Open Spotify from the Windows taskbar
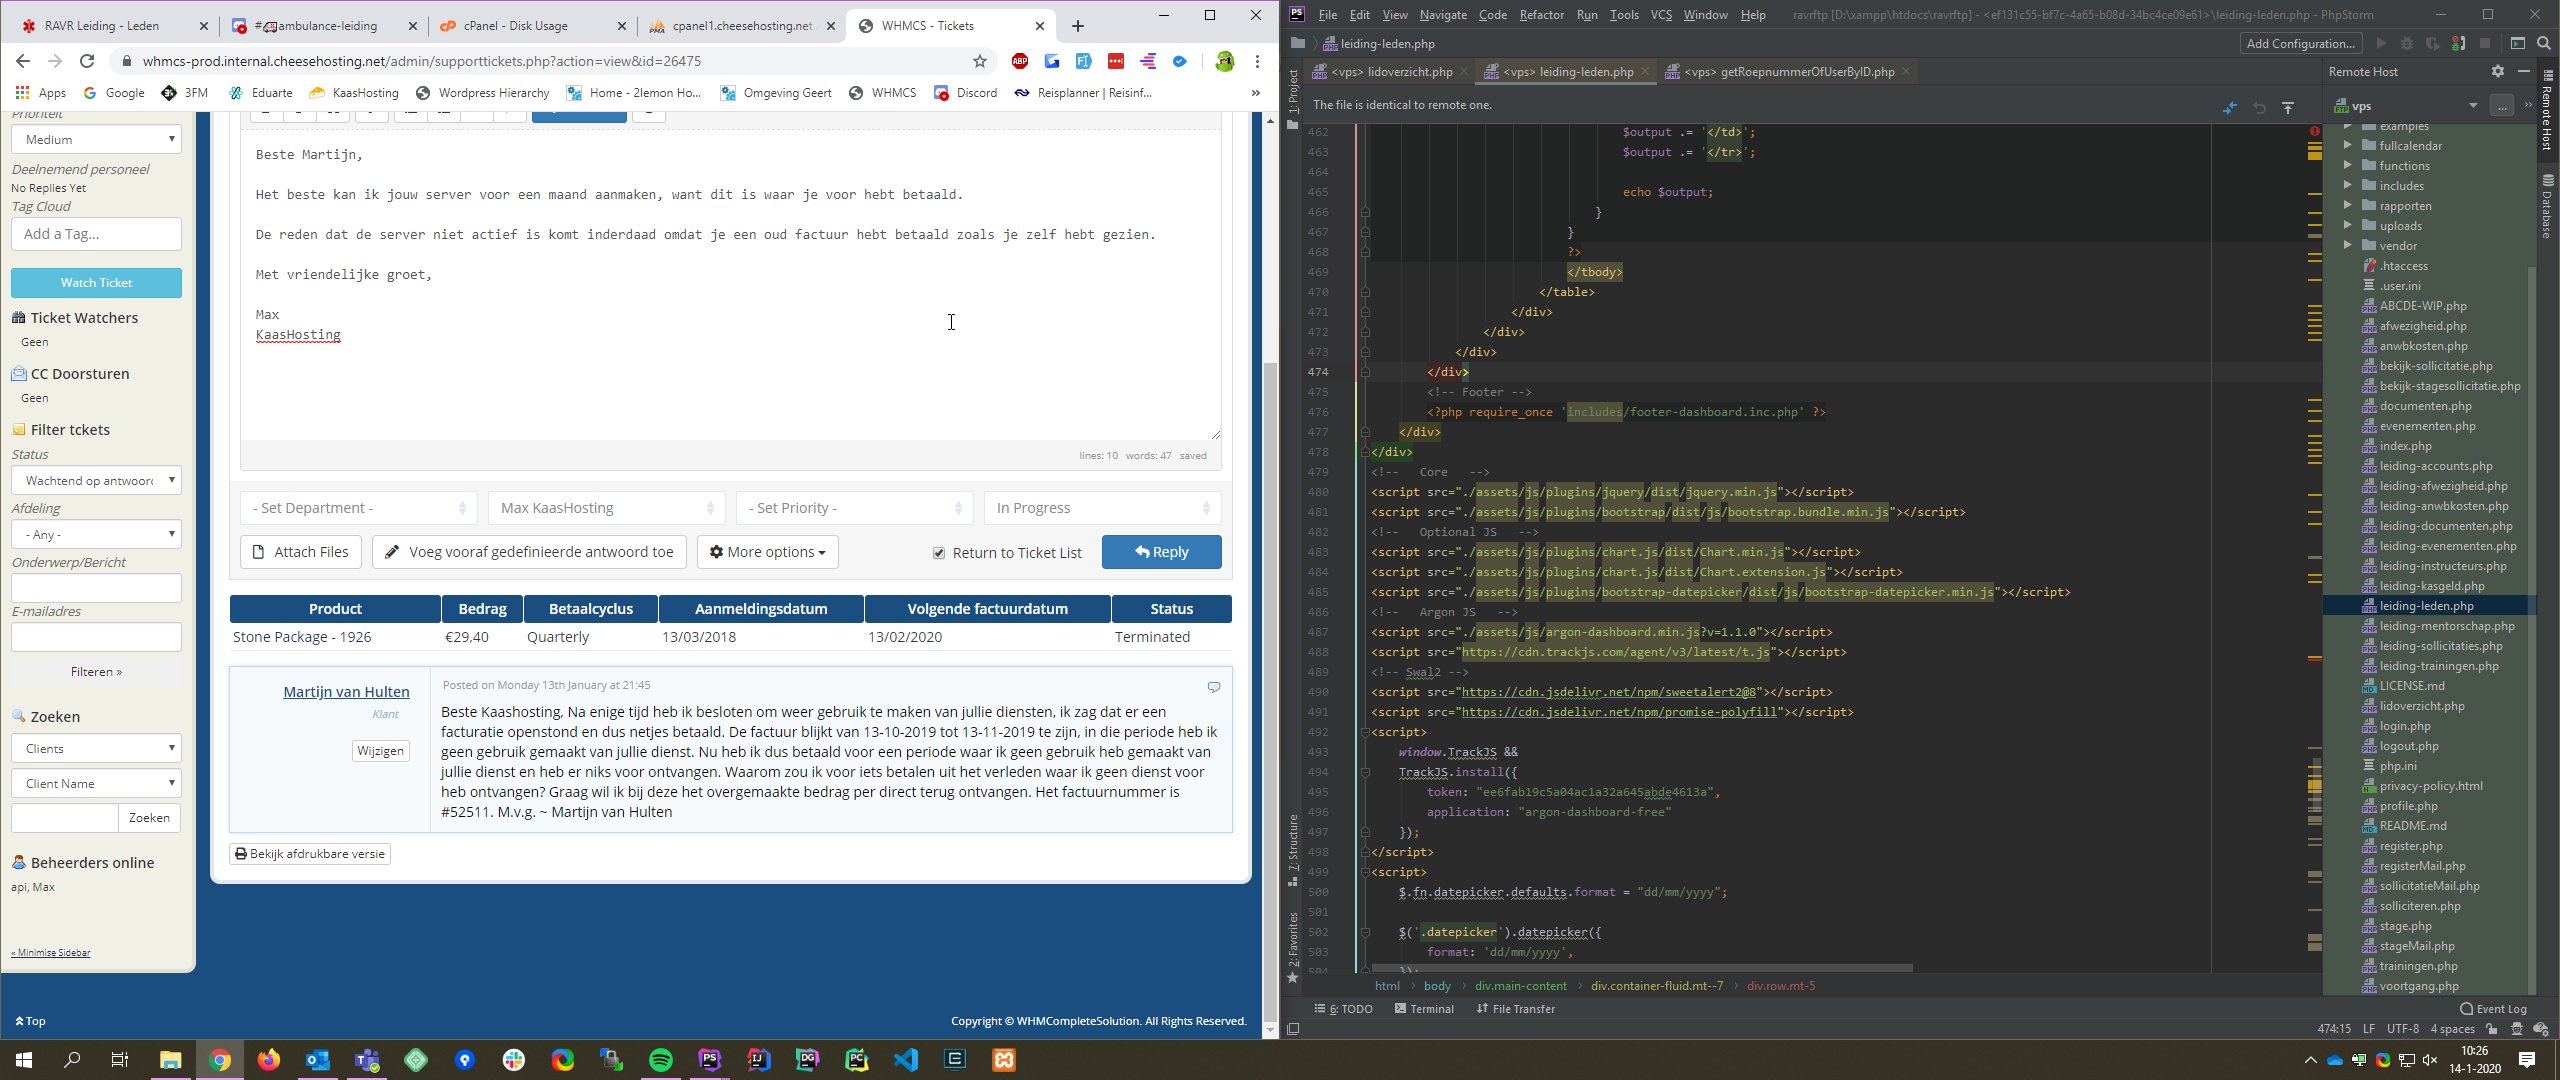This screenshot has width=2560, height=1080. click(661, 1060)
